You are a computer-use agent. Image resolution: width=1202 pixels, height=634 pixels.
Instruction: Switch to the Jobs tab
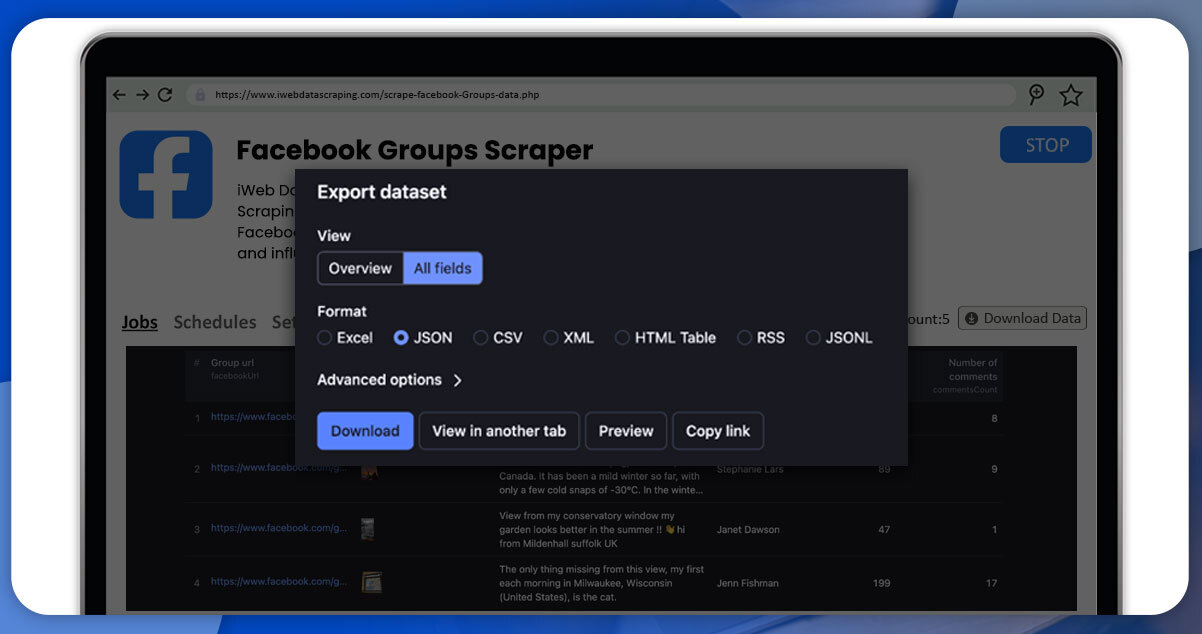(x=139, y=322)
